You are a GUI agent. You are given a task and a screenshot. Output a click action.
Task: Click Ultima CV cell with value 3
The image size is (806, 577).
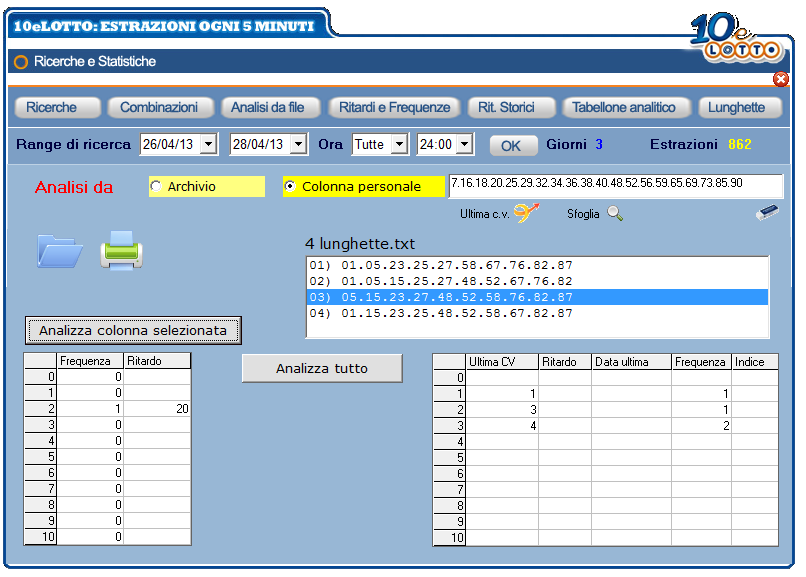tap(502, 410)
